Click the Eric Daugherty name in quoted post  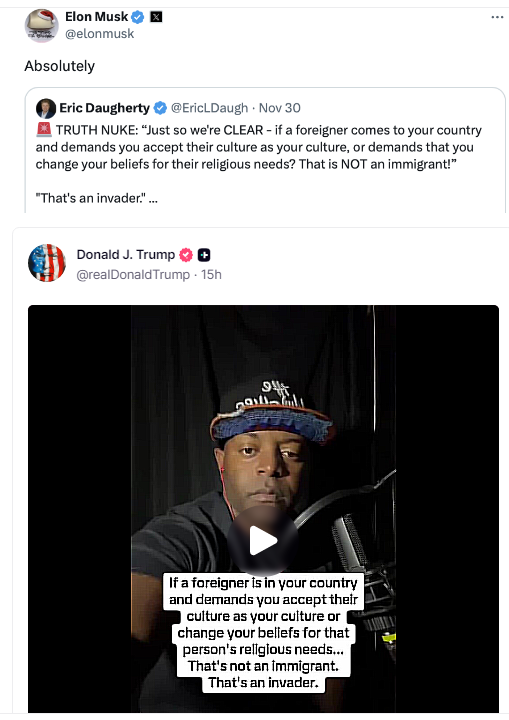click(x=104, y=108)
